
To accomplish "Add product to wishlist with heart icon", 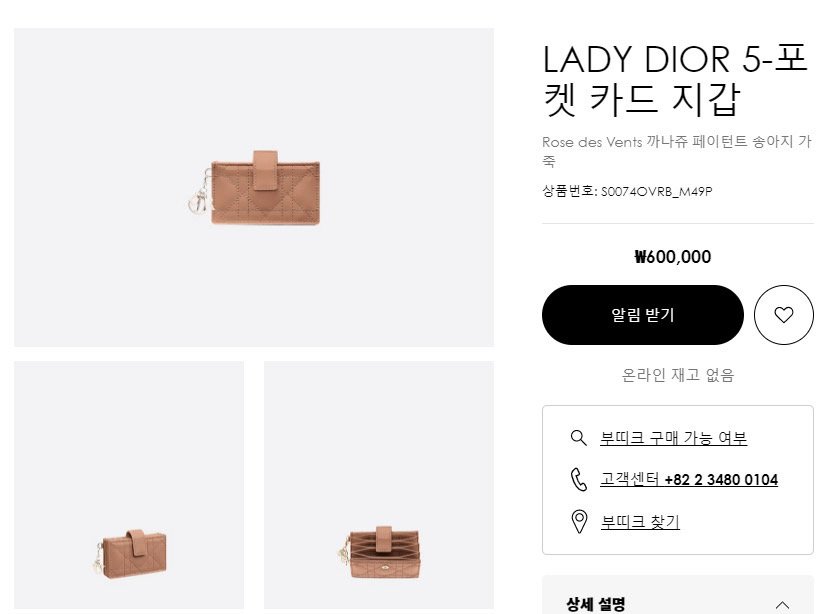I will pos(783,315).
